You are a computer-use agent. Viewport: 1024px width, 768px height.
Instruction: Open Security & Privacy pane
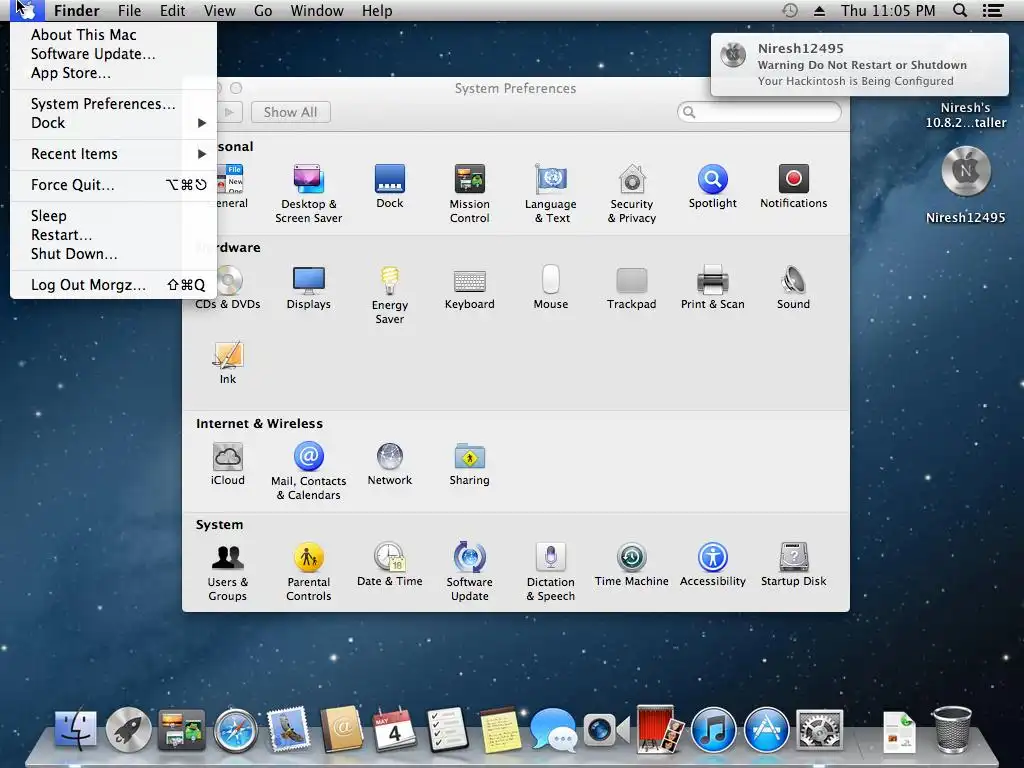[x=632, y=193]
